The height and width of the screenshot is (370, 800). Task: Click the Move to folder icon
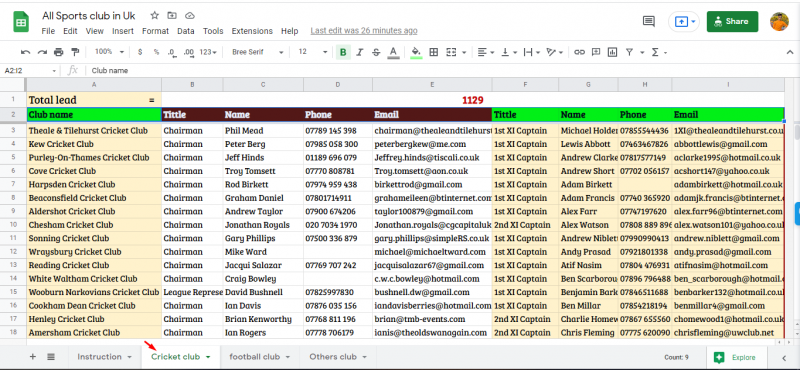pyautogui.click(x=172, y=15)
